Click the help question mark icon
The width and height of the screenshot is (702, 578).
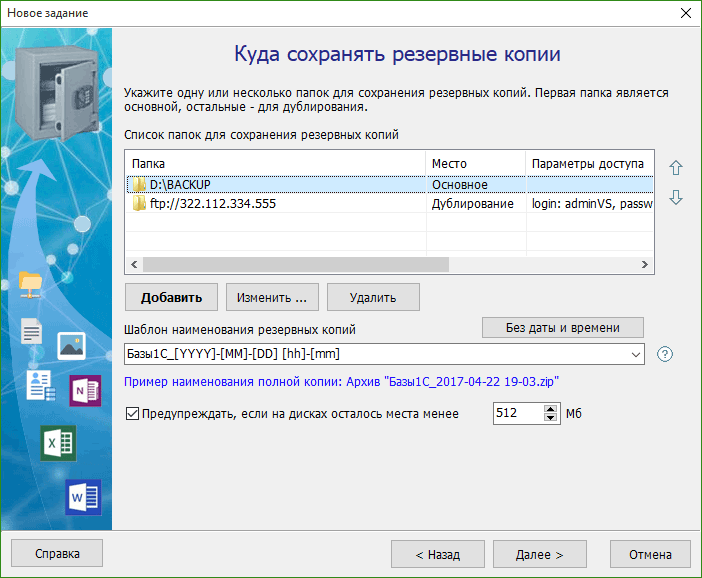664,354
